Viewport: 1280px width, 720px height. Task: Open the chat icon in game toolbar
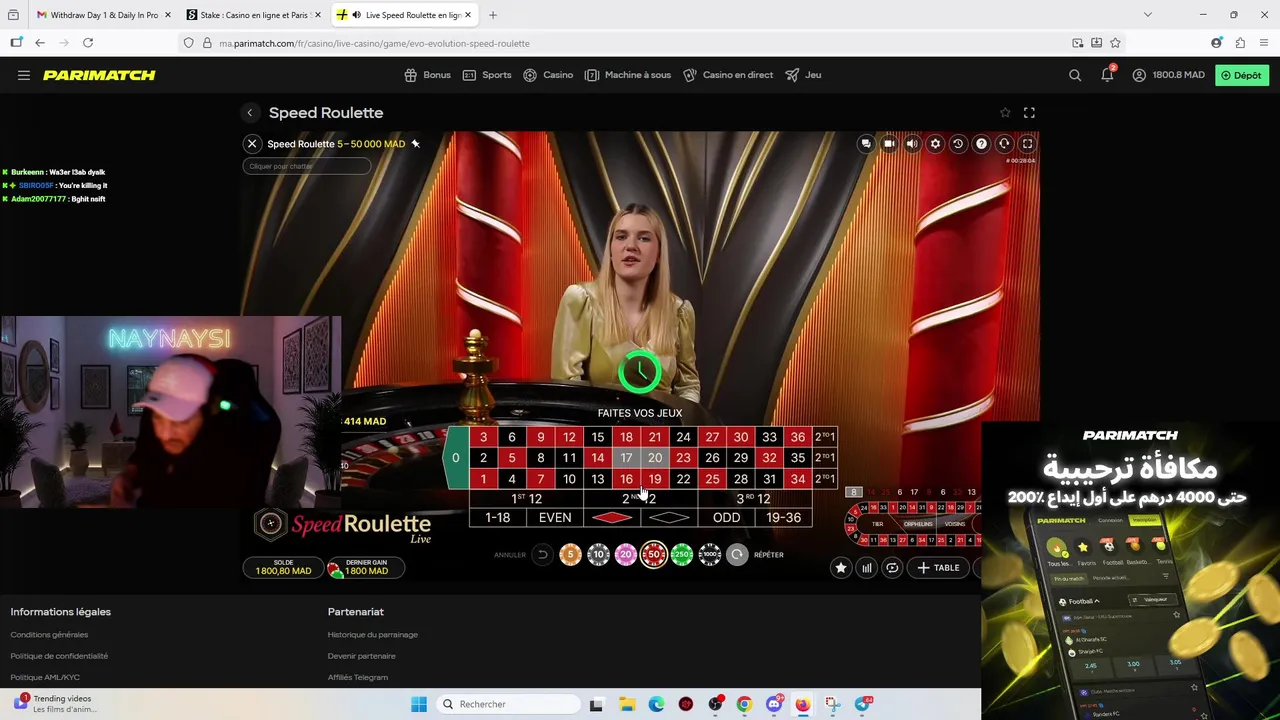pos(866,144)
